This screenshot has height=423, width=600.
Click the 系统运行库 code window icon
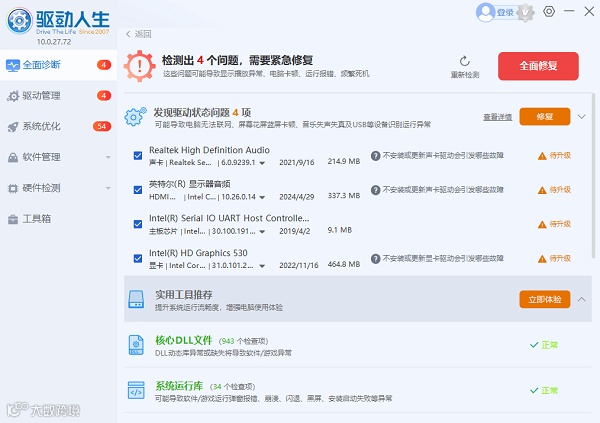136,390
